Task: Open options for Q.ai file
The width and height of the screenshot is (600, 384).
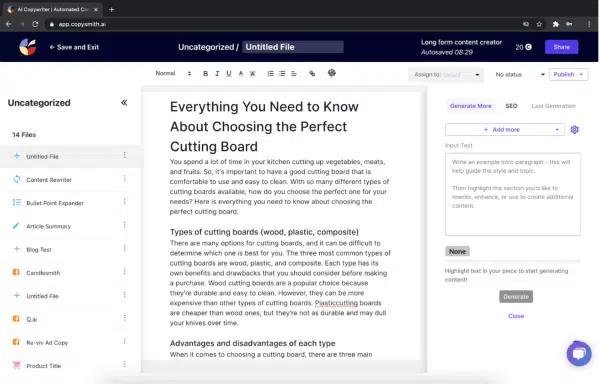Action: tap(125, 318)
